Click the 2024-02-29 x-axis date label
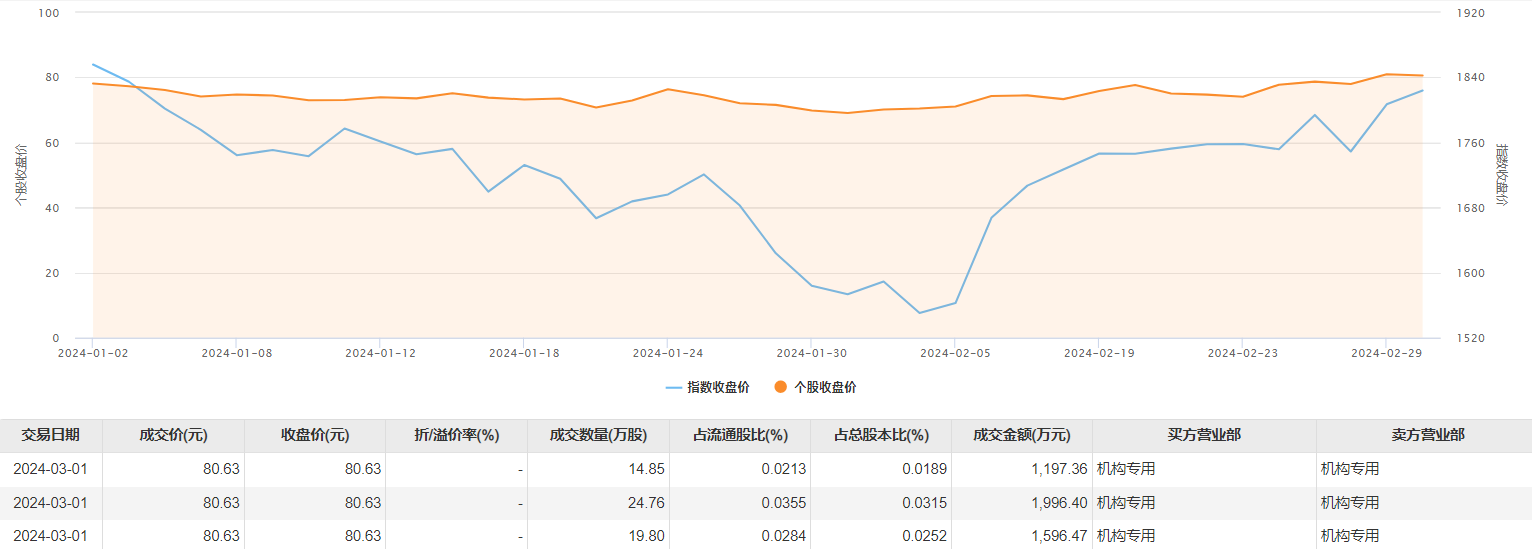1532x549 pixels. pyautogui.click(x=1385, y=353)
